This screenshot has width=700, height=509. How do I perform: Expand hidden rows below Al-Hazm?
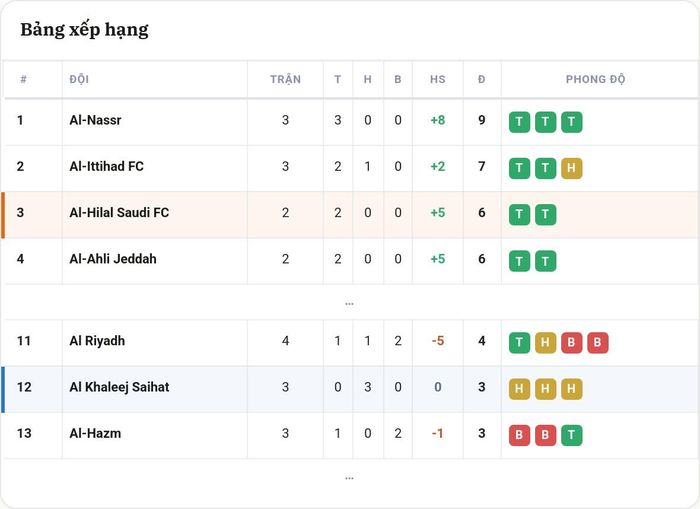coord(350,478)
